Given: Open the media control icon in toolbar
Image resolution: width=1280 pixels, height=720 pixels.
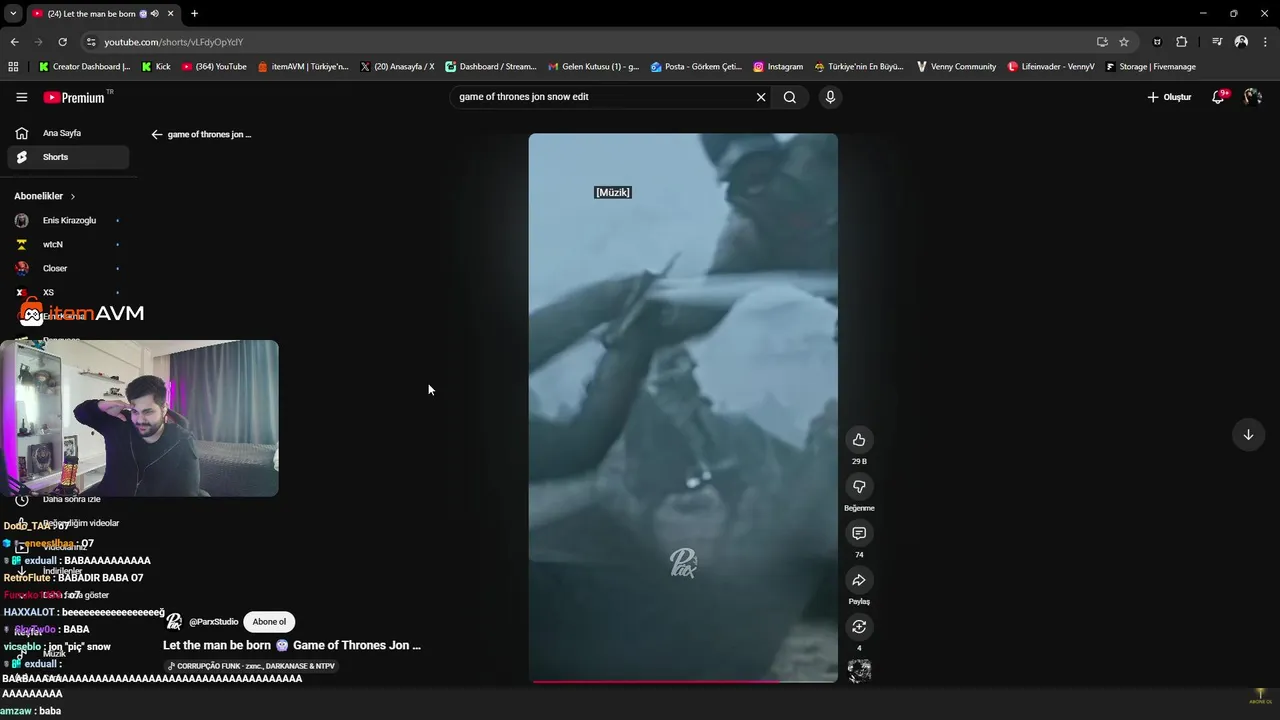Looking at the screenshot, I should pyautogui.click(x=1217, y=42).
